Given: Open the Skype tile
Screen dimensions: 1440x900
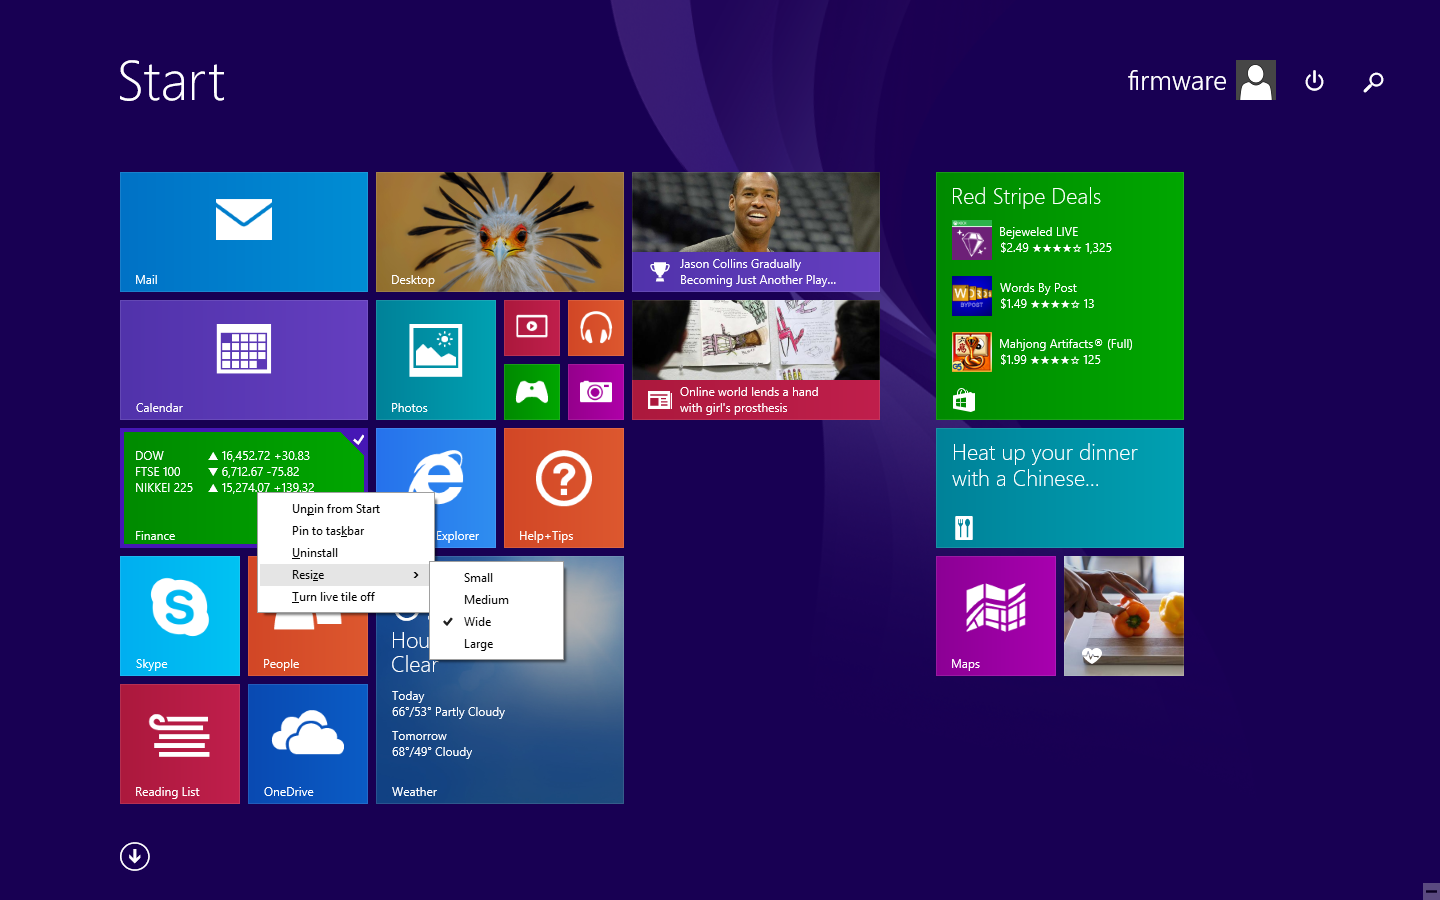Looking at the screenshot, I should [180, 616].
